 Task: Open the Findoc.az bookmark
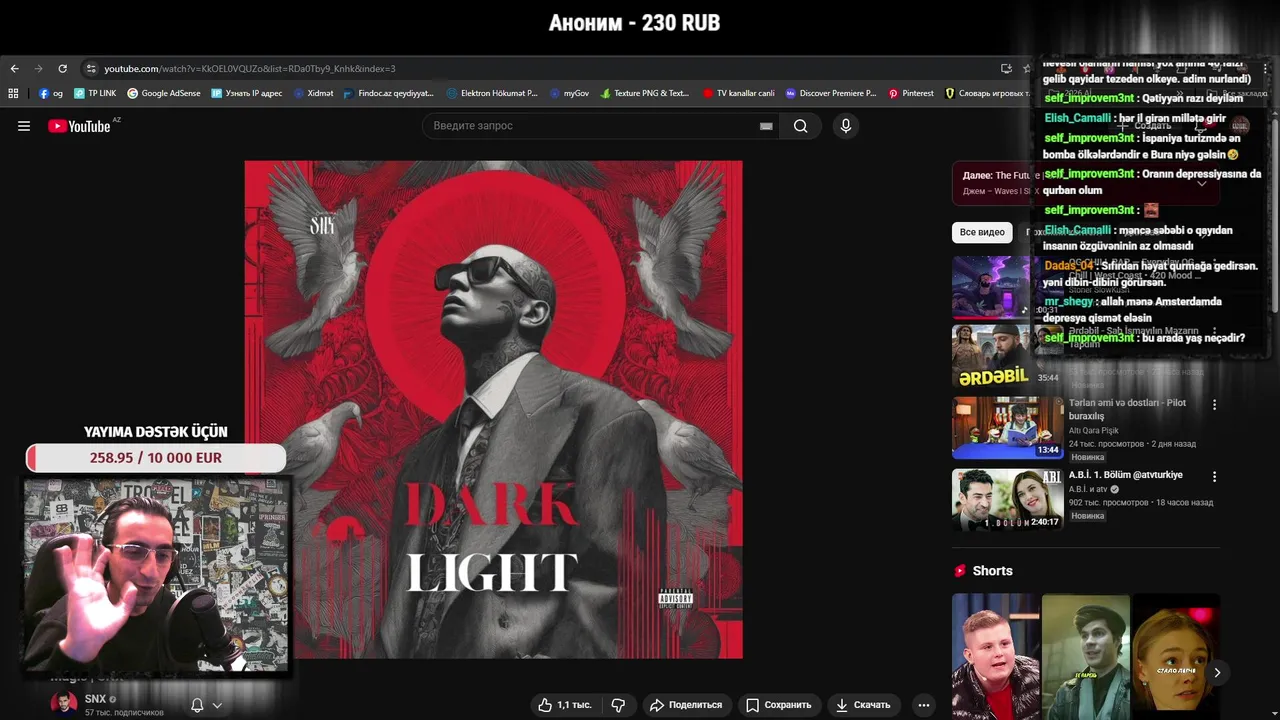click(x=388, y=93)
